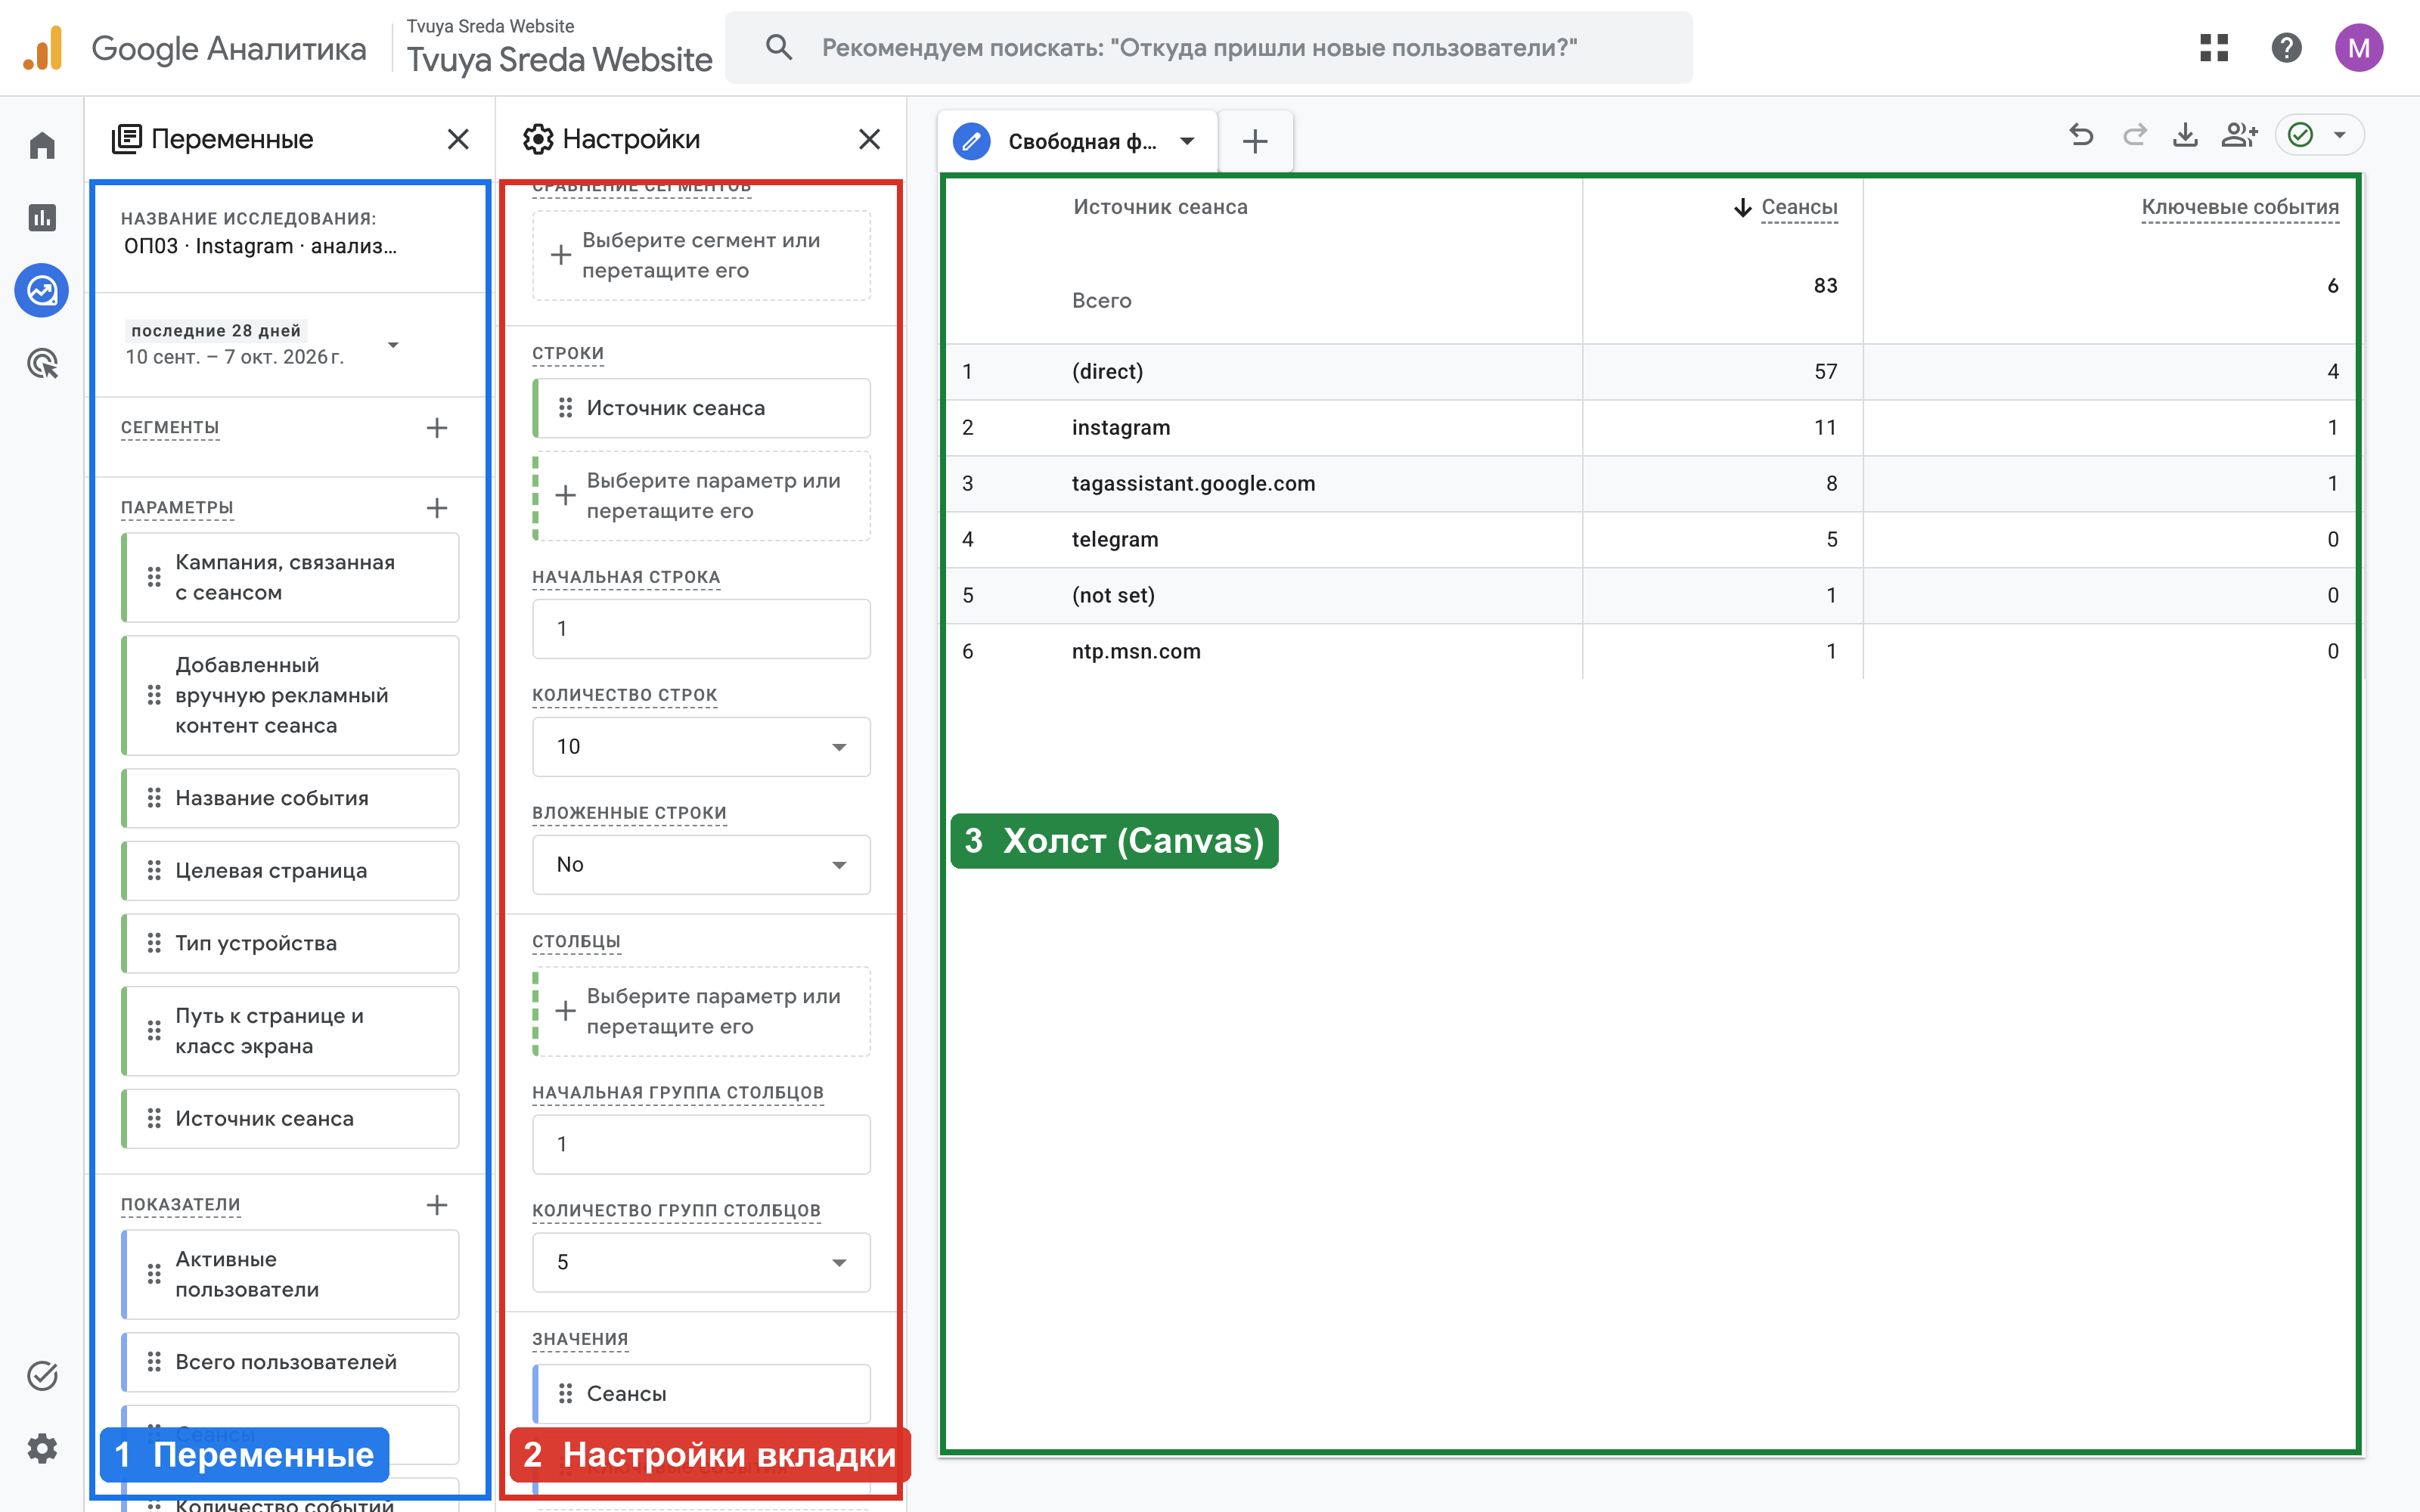Click the search field at the top

[x=1208, y=48]
